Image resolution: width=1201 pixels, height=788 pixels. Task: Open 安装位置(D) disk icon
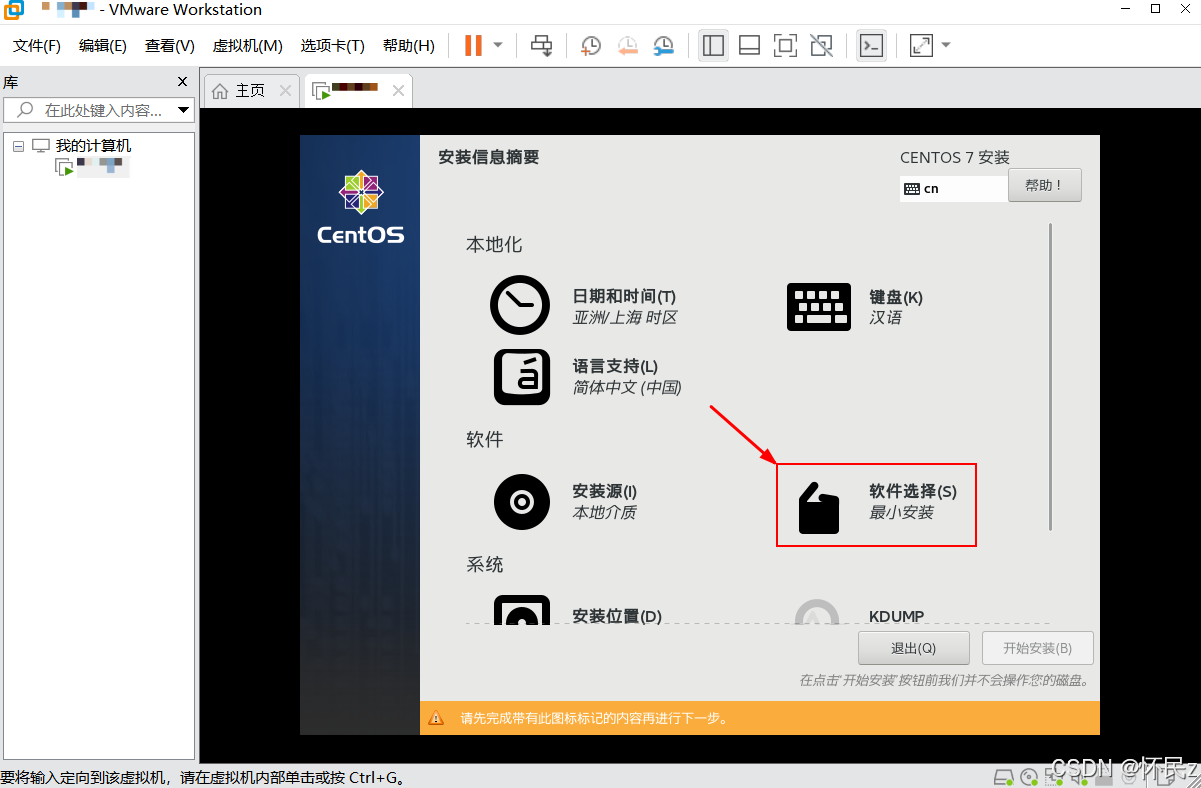[522, 610]
